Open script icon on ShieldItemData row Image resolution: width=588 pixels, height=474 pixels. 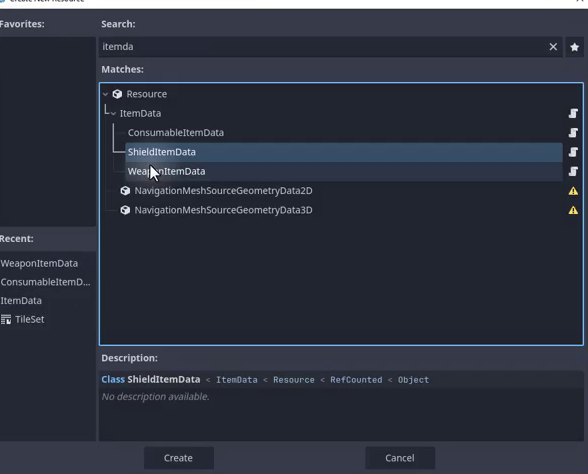click(573, 152)
